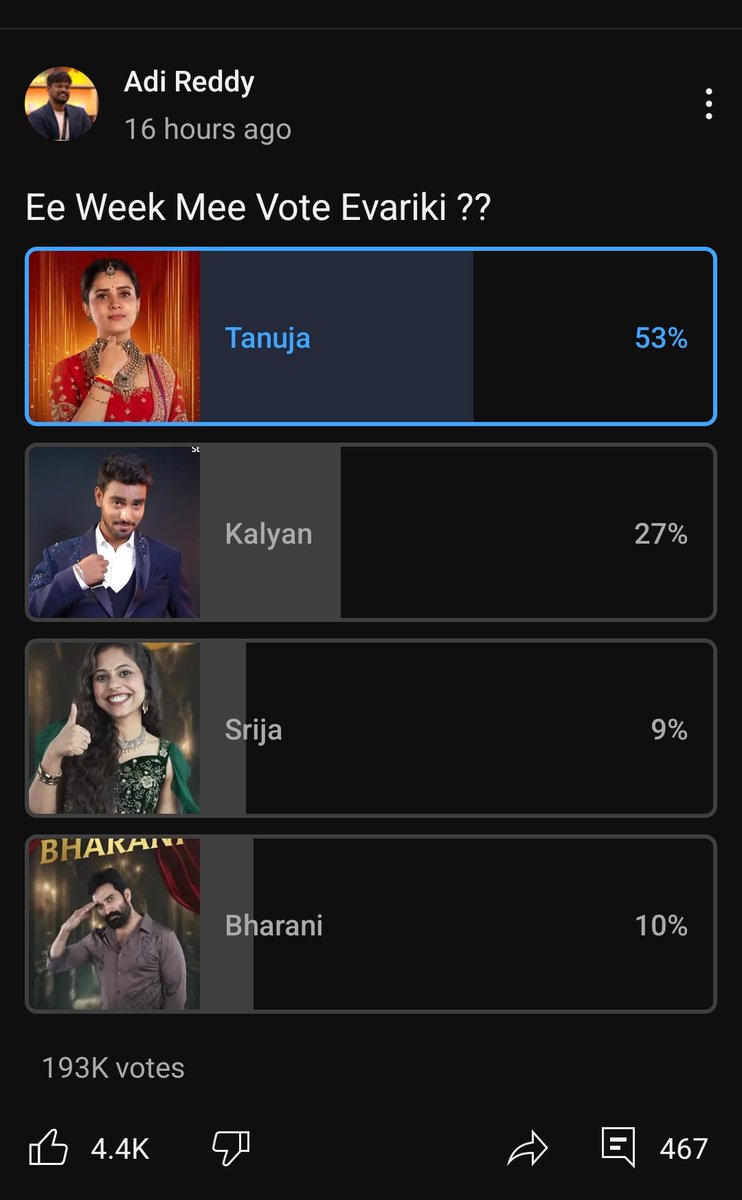Tap Tanuja's photo thumbnail
This screenshot has height=1200, width=742.
coord(114,336)
